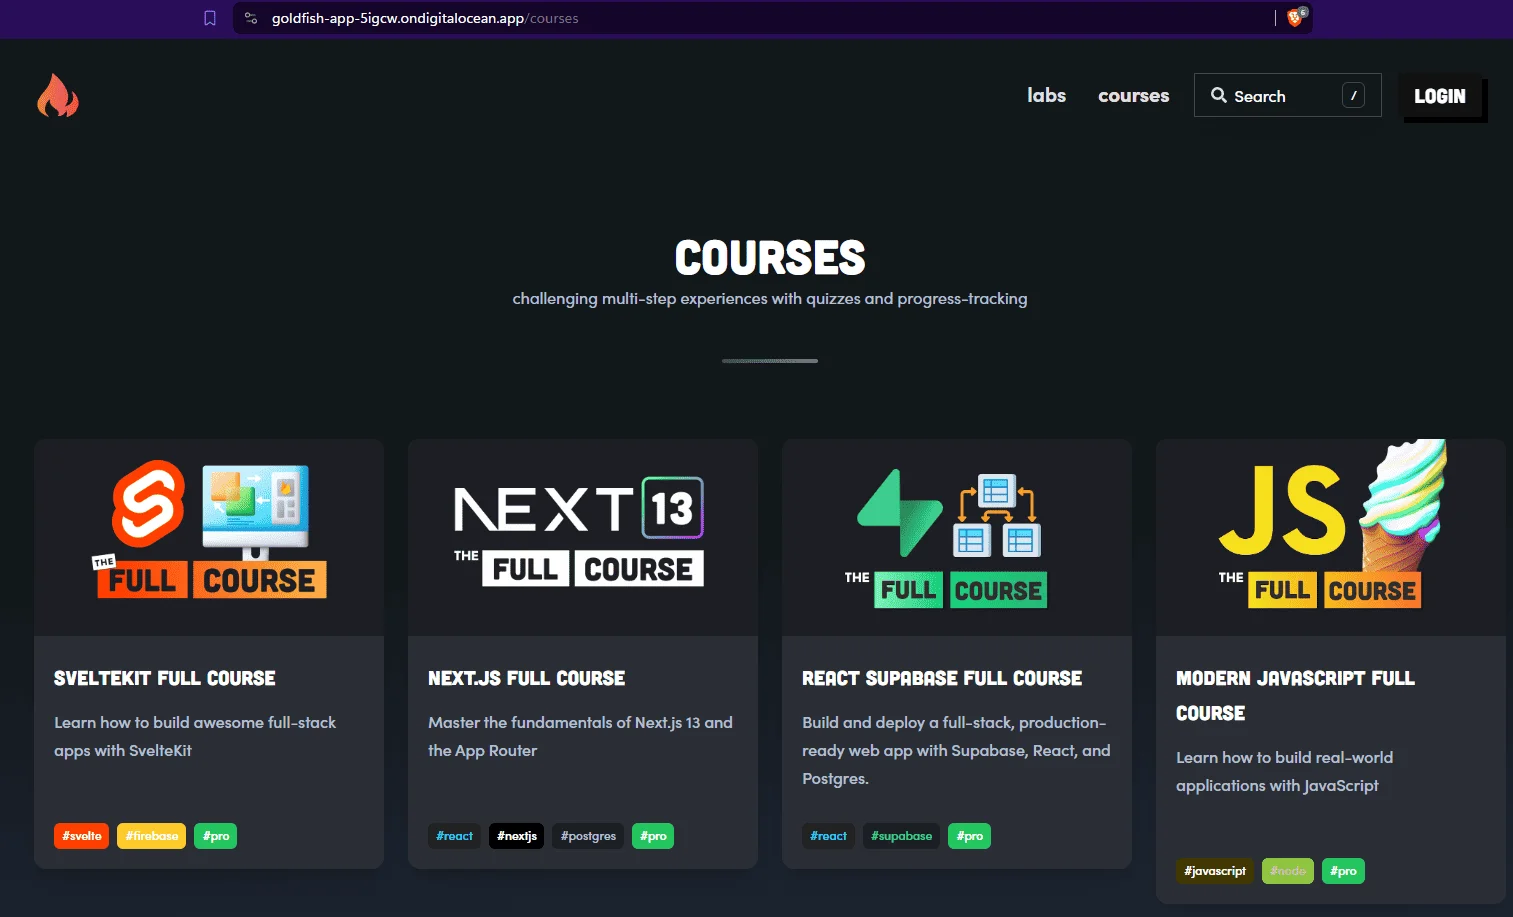Open the JS ice cream course thumbnail
1513x917 pixels.
pyautogui.click(x=1331, y=537)
